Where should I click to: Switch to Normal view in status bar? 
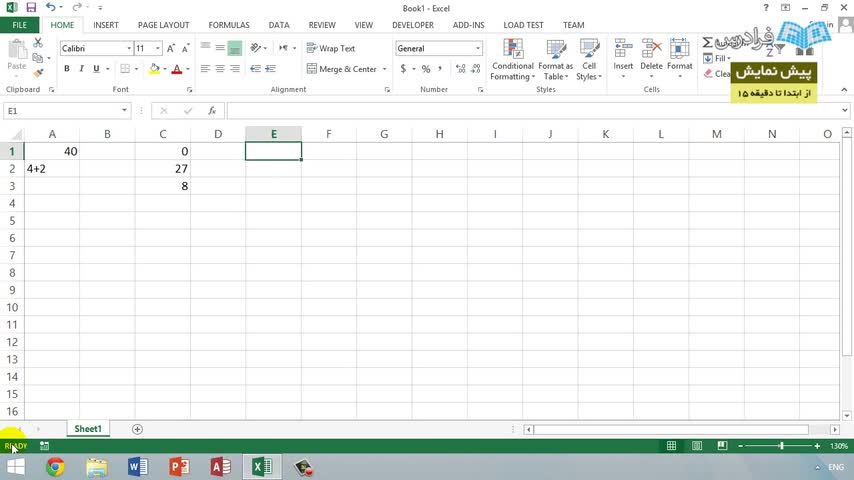672,446
